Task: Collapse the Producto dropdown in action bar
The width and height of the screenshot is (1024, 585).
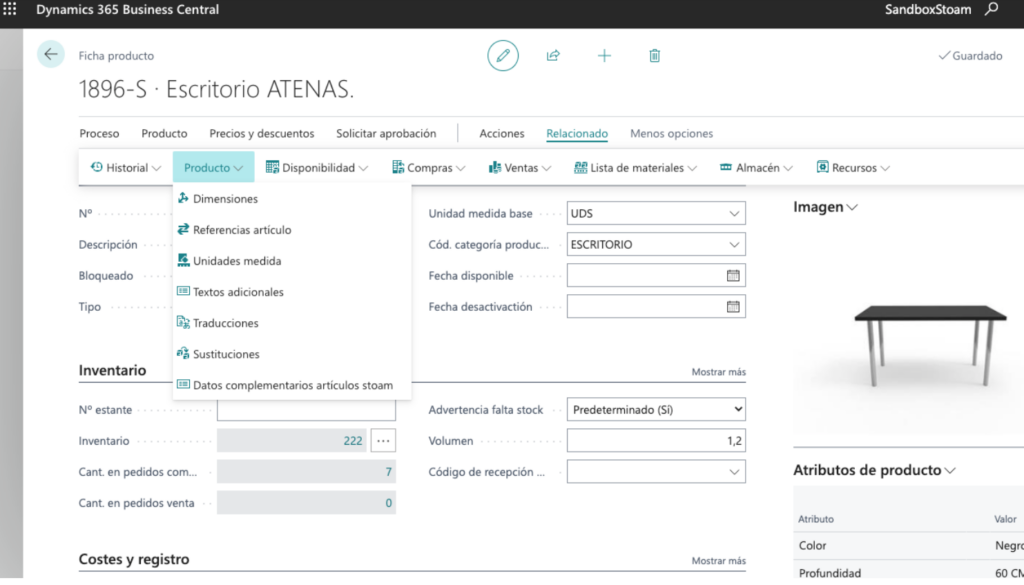Action: (x=214, y=168)
